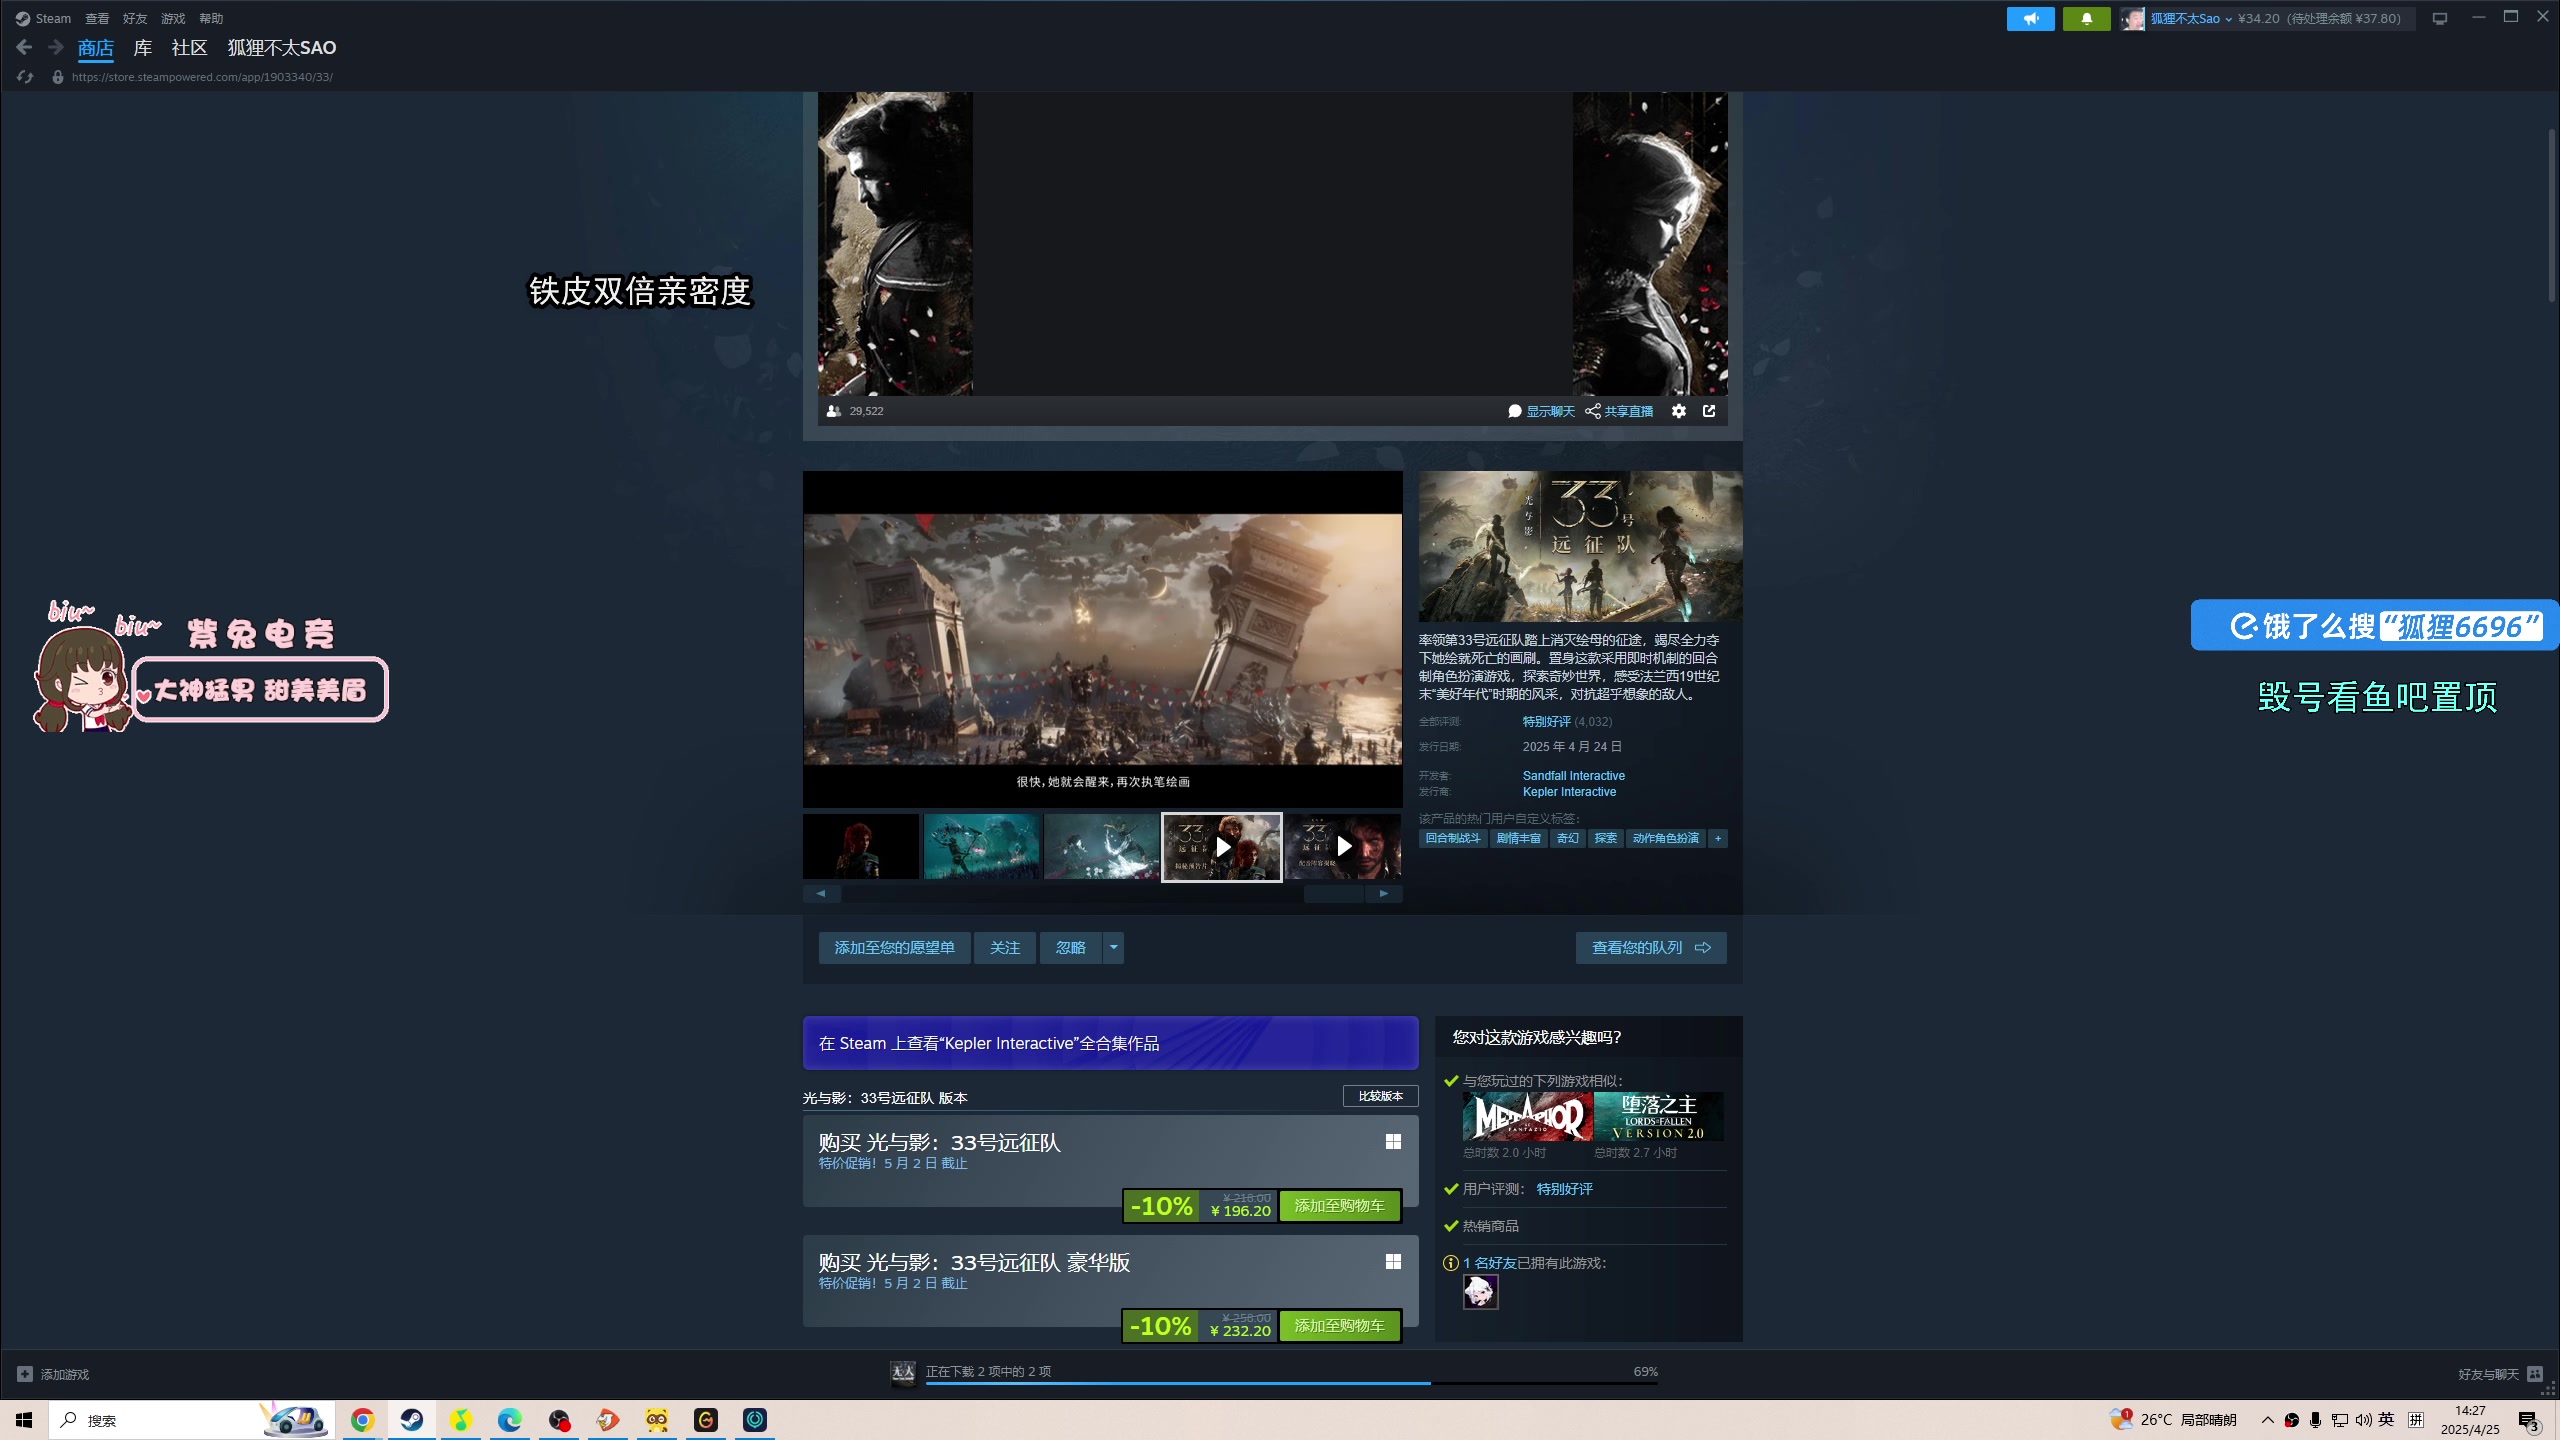Viewport: 2560px width, 1440px height.
Task: Click the share broadcast link
Action: point(1619,411)
